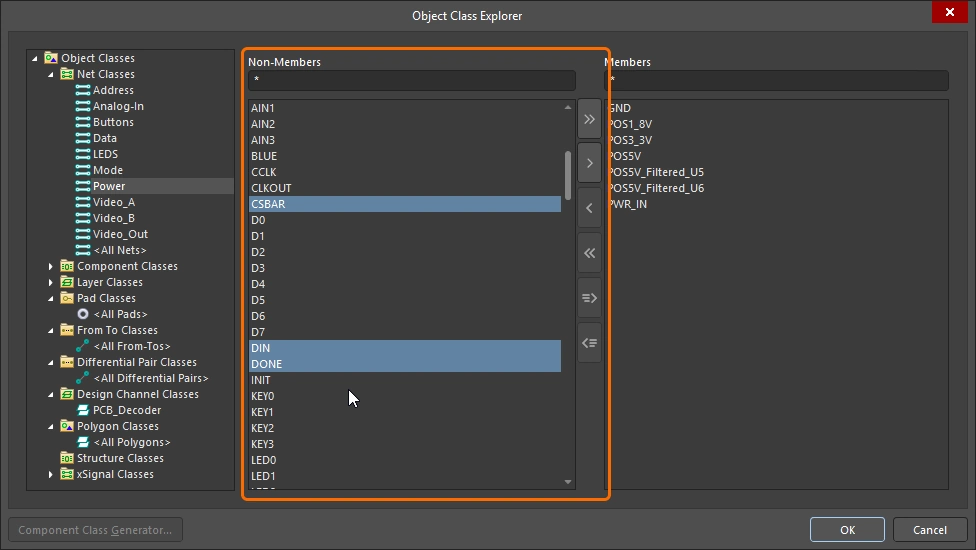Click the move-left arrow button with lines

(589, 342)
